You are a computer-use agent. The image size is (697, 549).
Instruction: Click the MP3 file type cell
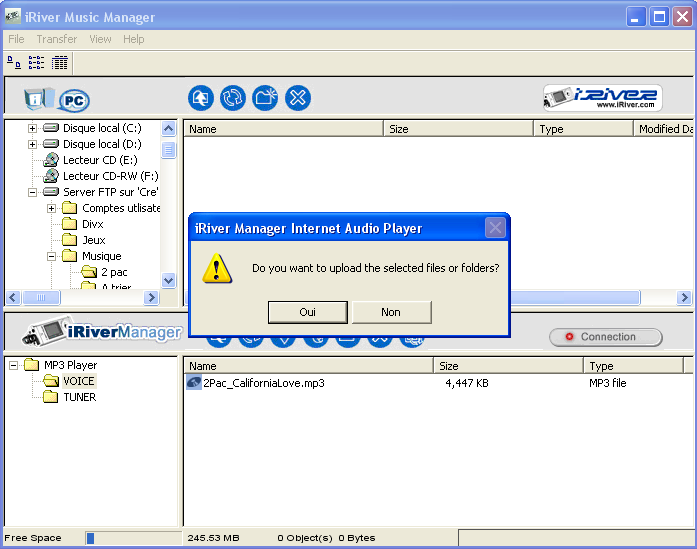click(x=608, y=383)
